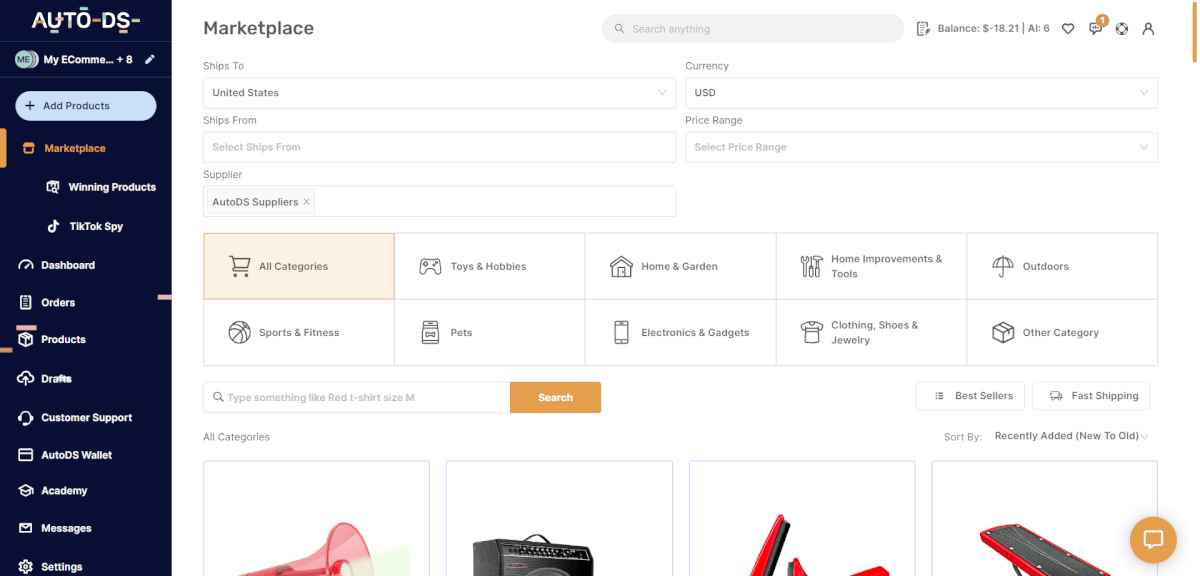Click the Home & Garden house icon
The width and height of the screenshot is (1200, 576).
[621, 267]
